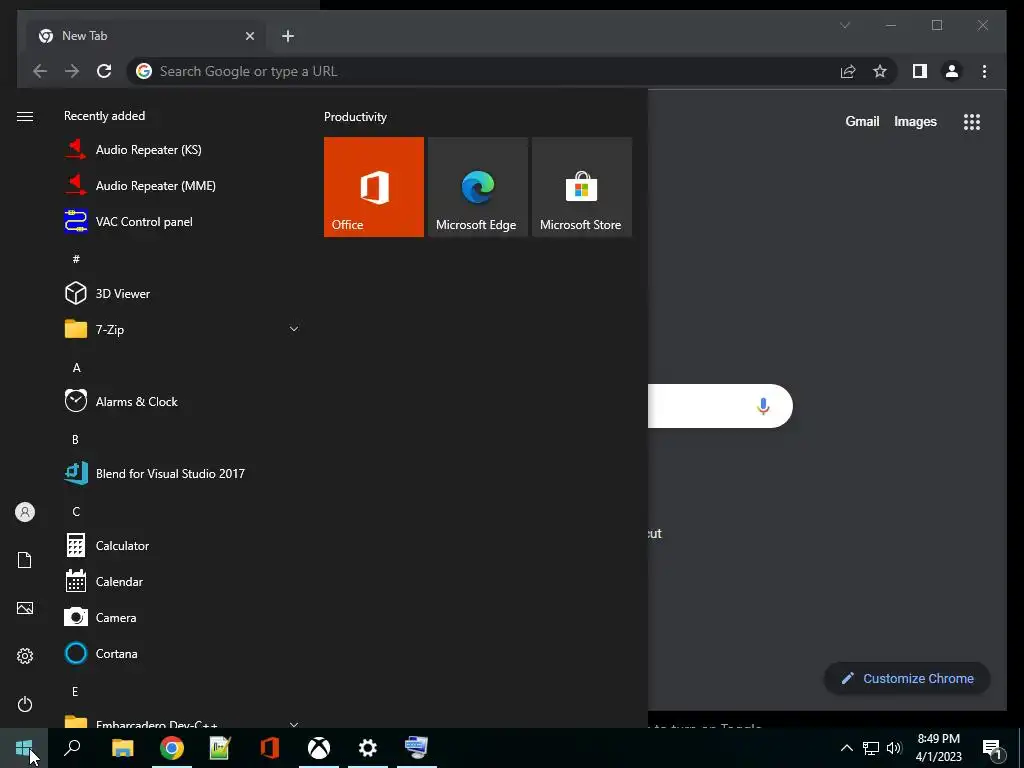Viewport: 1024px width, 768px height.
Task: Expand the Start menu hamburger
Action: pos(25,116)
